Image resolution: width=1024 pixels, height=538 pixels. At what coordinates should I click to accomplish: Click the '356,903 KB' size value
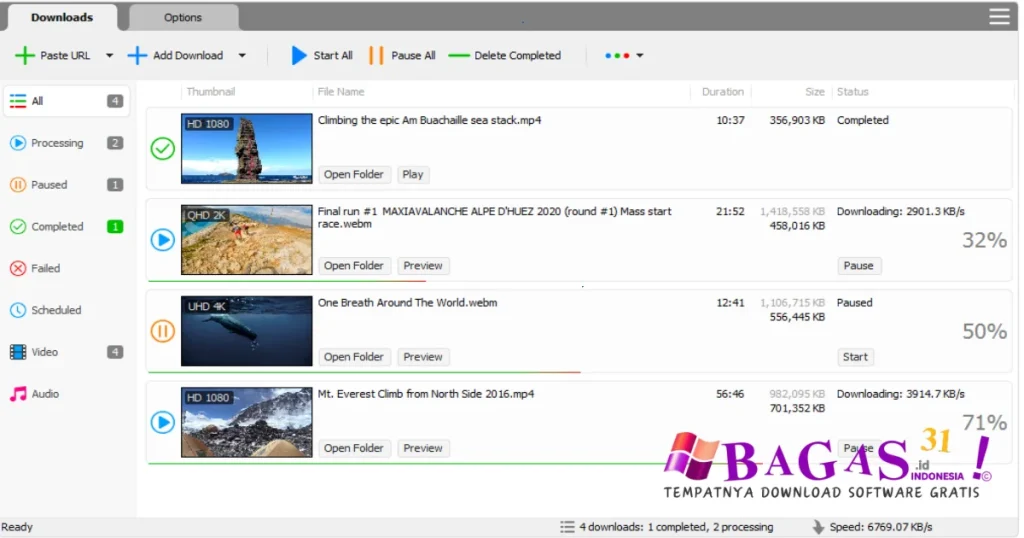(x=797, y=120)
